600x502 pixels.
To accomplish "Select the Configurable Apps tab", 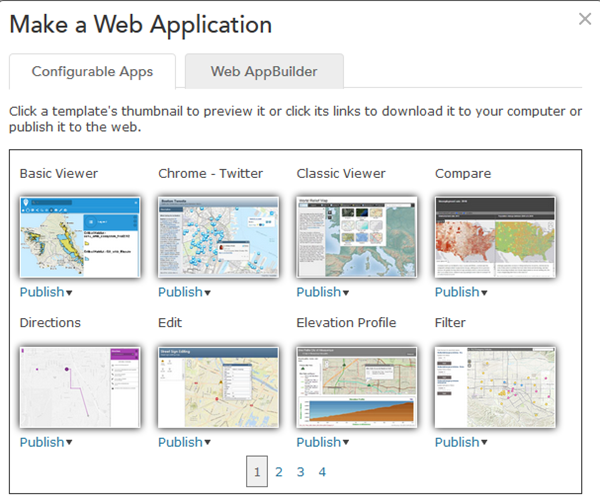I will pos(93,72).
